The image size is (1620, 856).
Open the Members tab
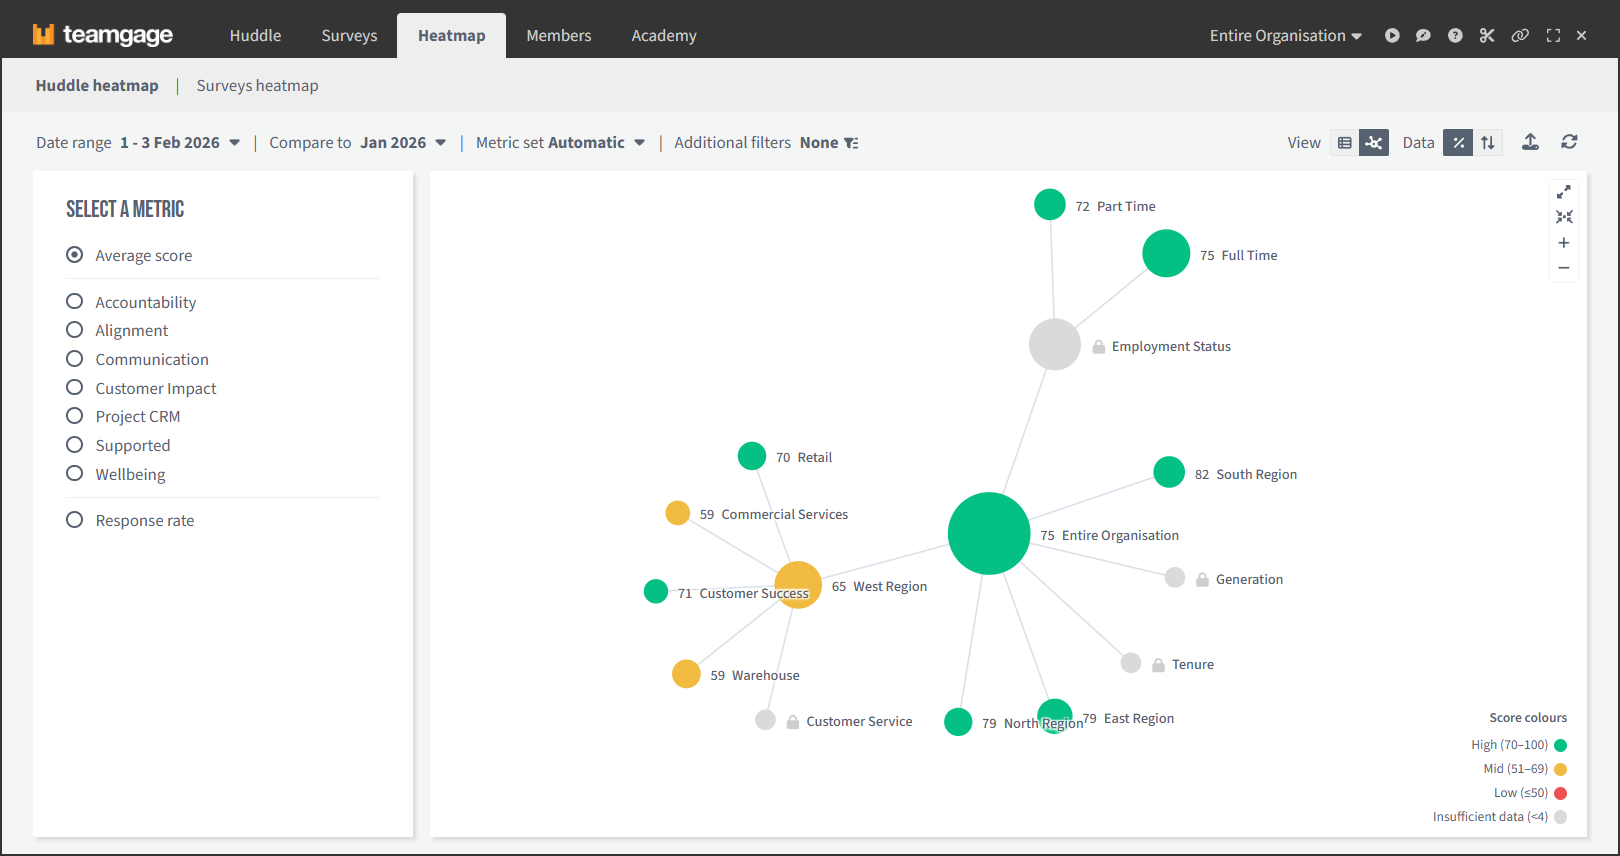[x=558, y=36]
